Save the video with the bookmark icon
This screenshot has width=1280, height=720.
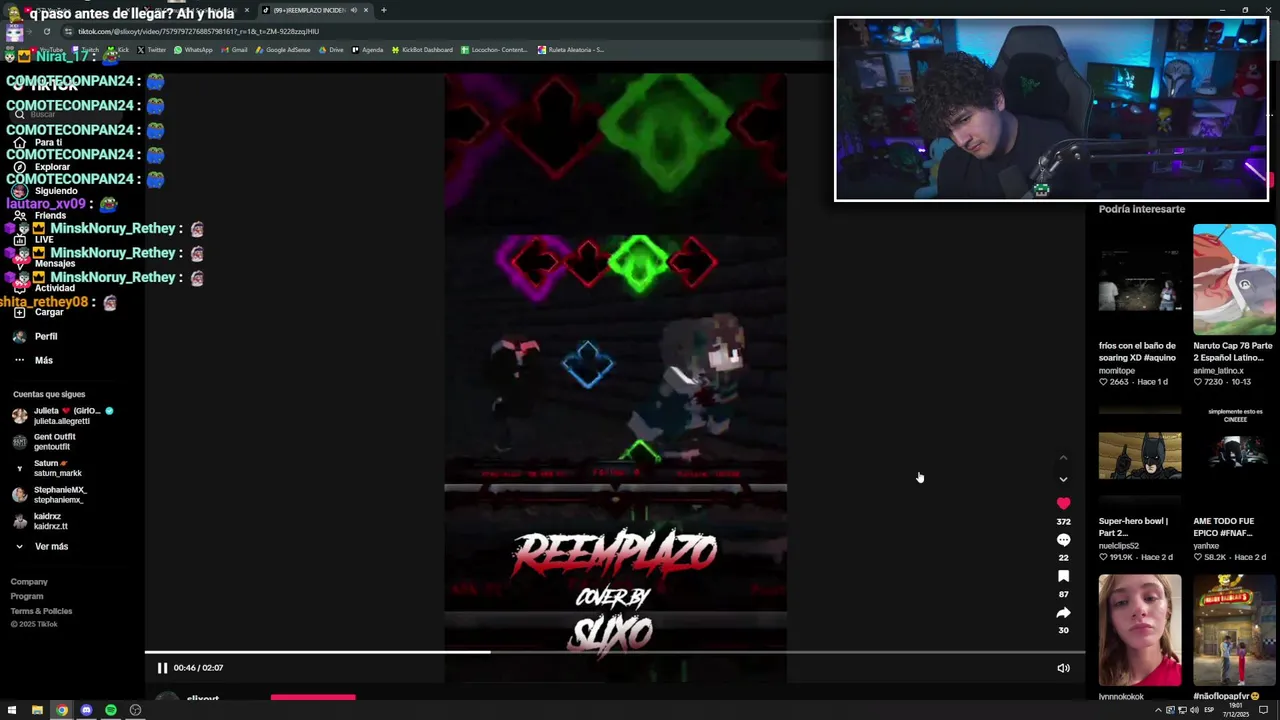coord(1063,576)
